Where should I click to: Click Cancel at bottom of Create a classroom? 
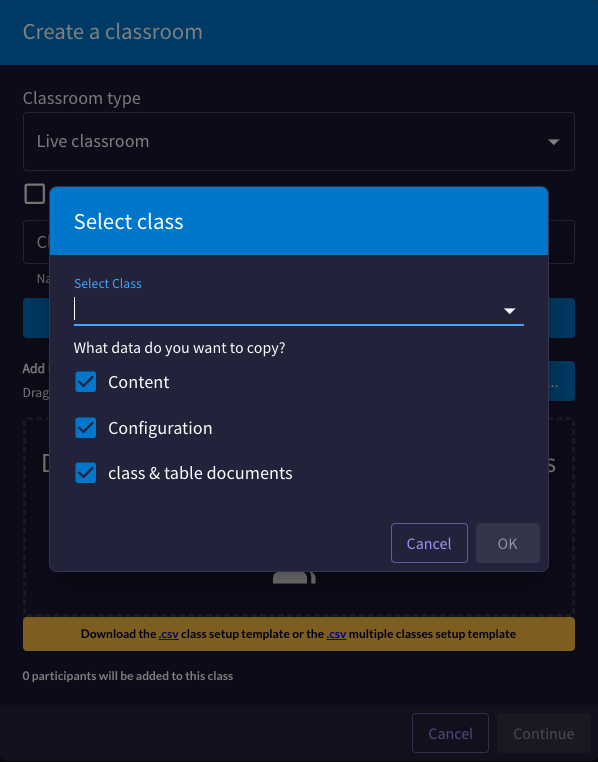(450, 733)
